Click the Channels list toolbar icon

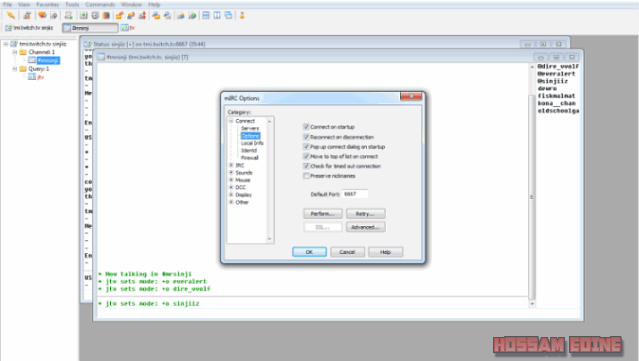click(53, 15)
